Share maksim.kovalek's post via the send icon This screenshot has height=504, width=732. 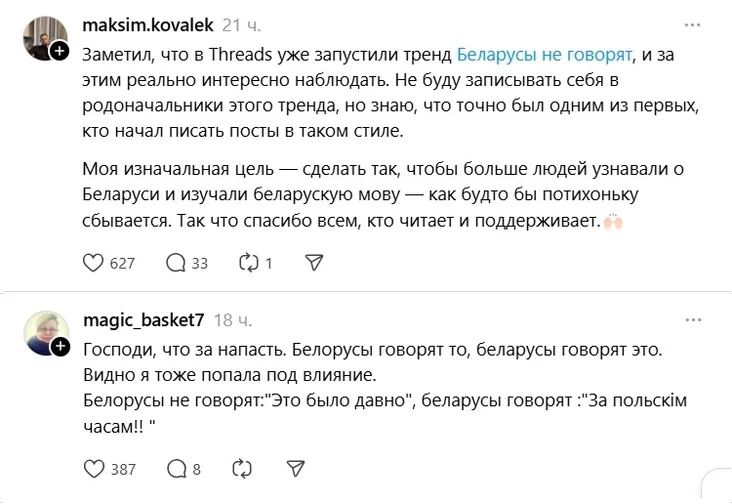coord(312,263)
